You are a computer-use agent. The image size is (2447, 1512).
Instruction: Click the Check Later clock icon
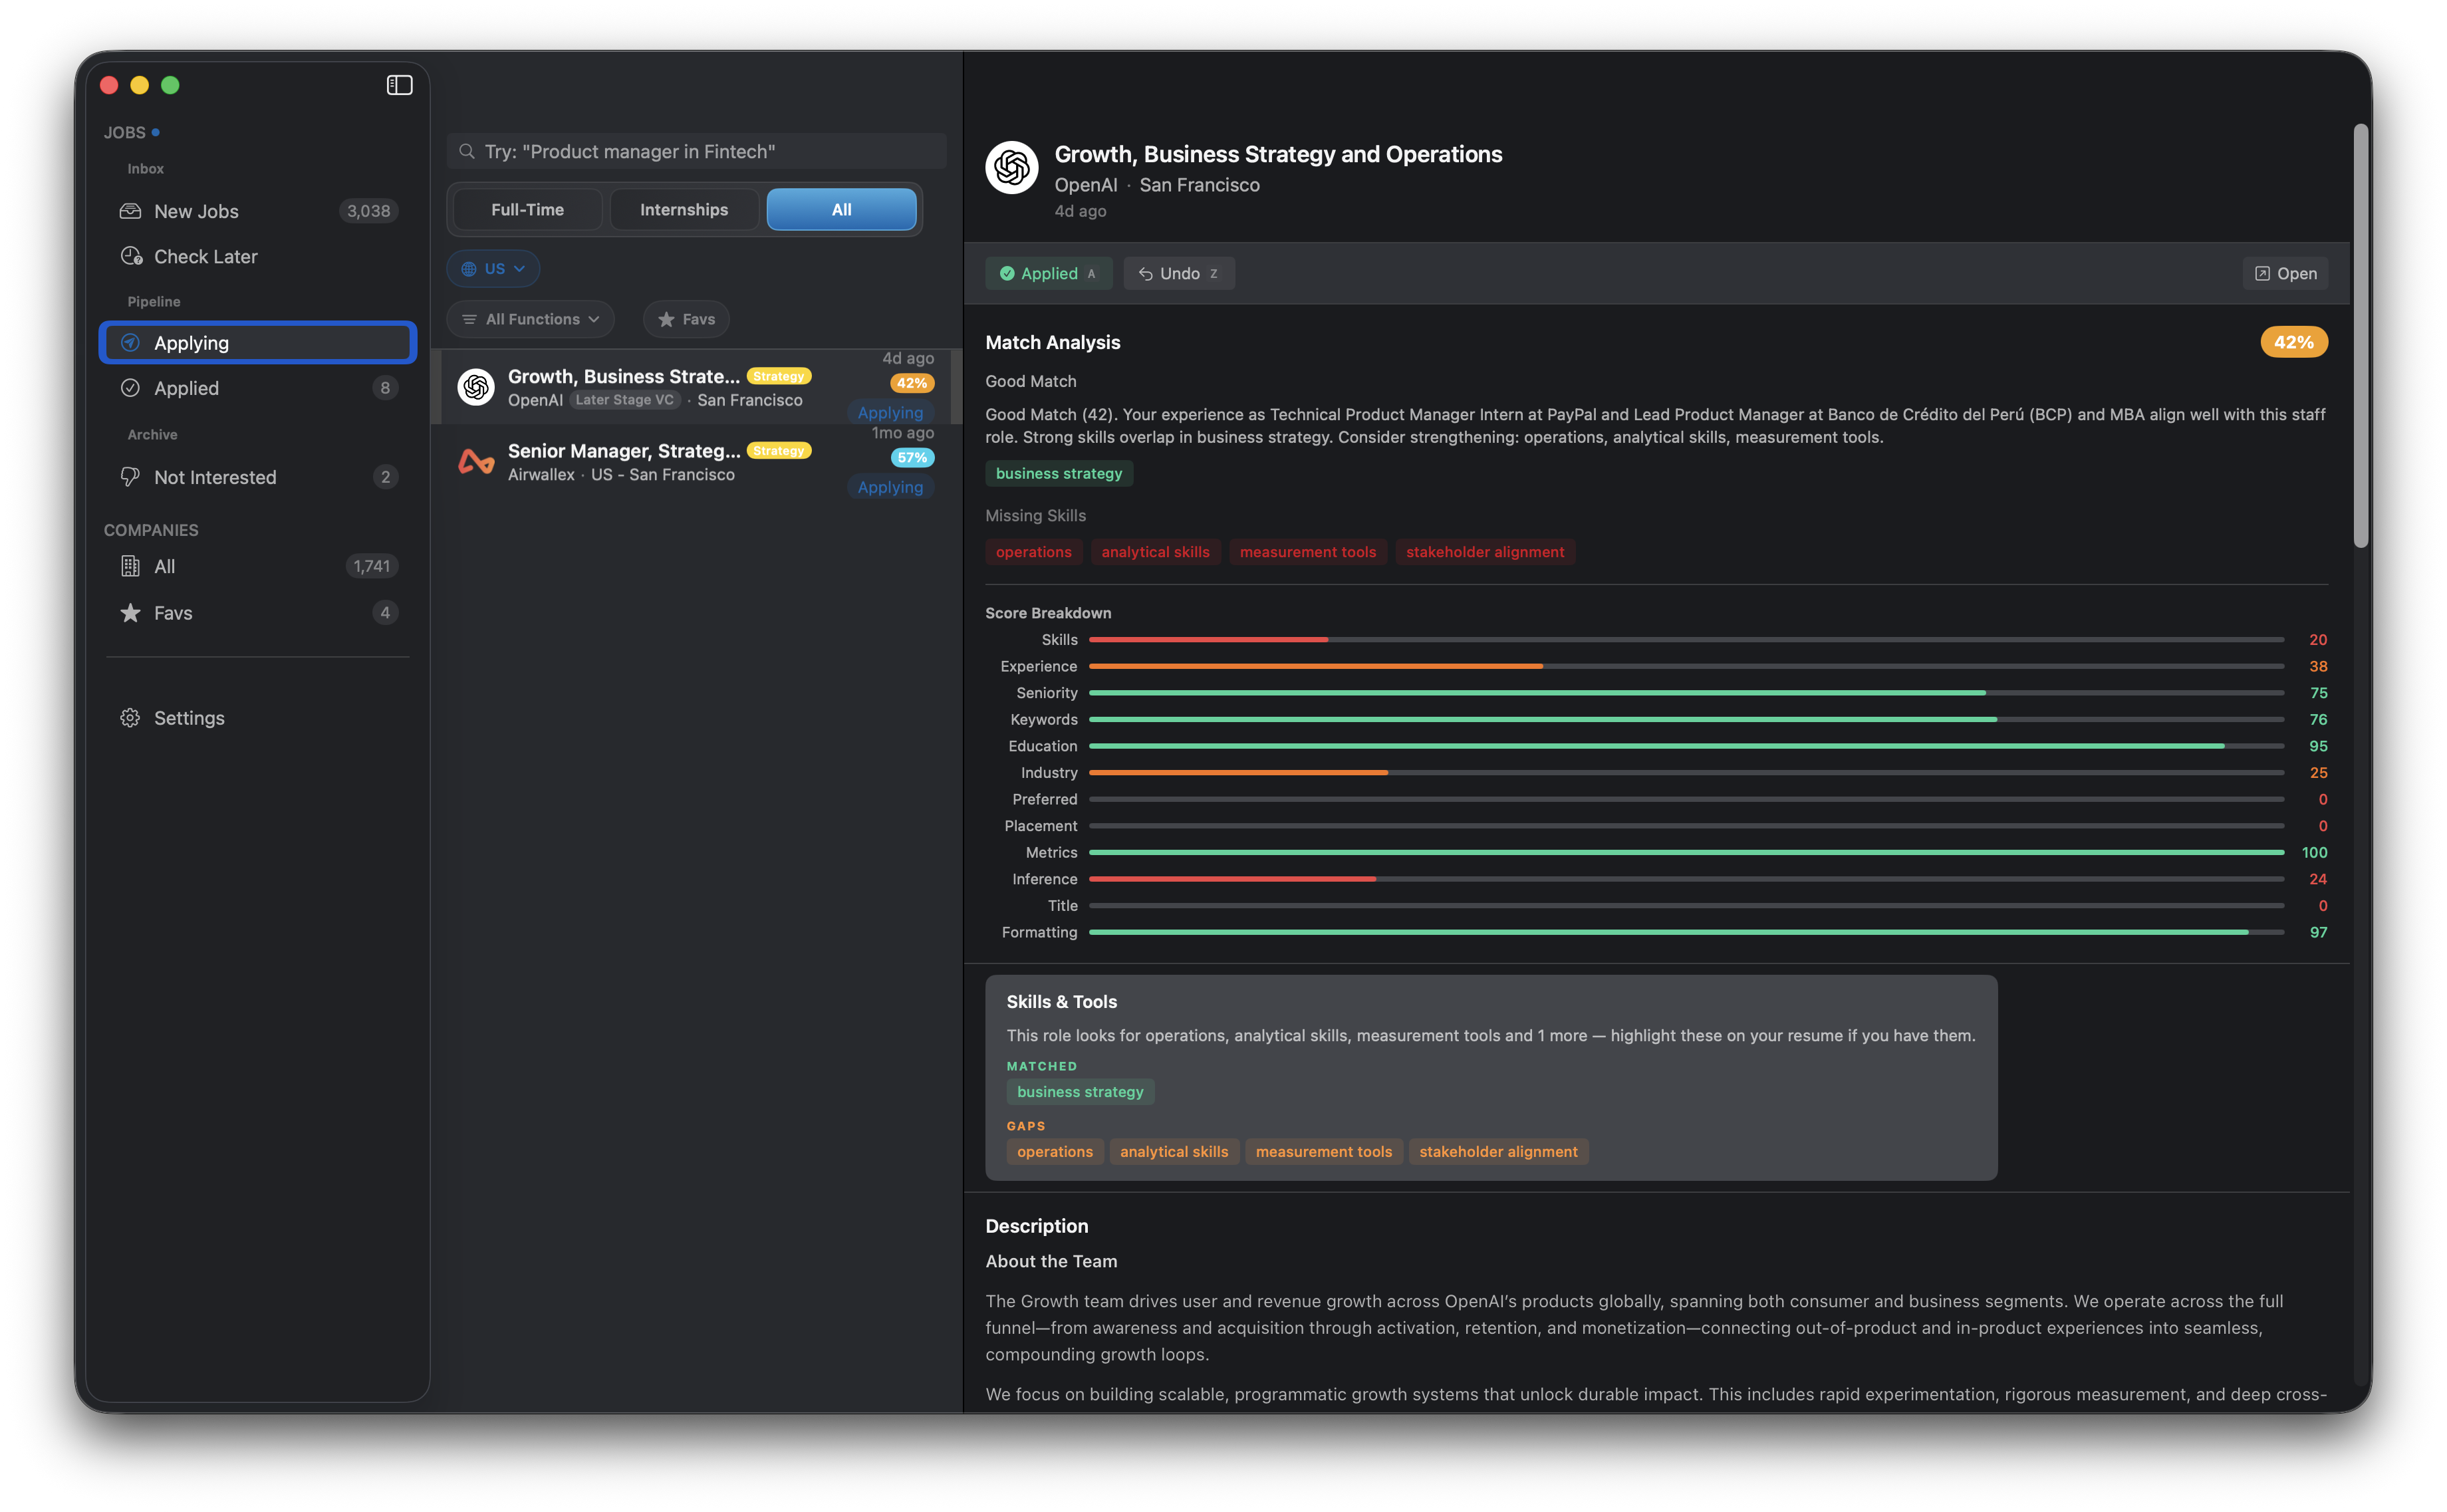point(131,256)
